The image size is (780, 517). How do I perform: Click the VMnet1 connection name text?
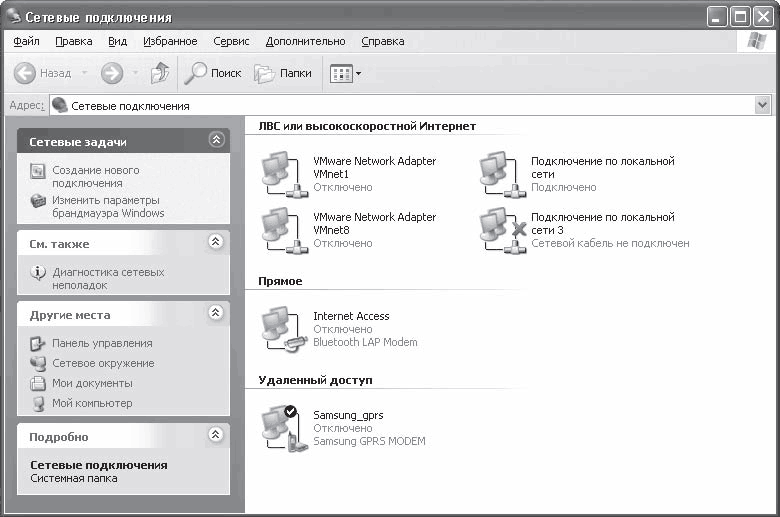pyautogui.click(x=375, y=168)
